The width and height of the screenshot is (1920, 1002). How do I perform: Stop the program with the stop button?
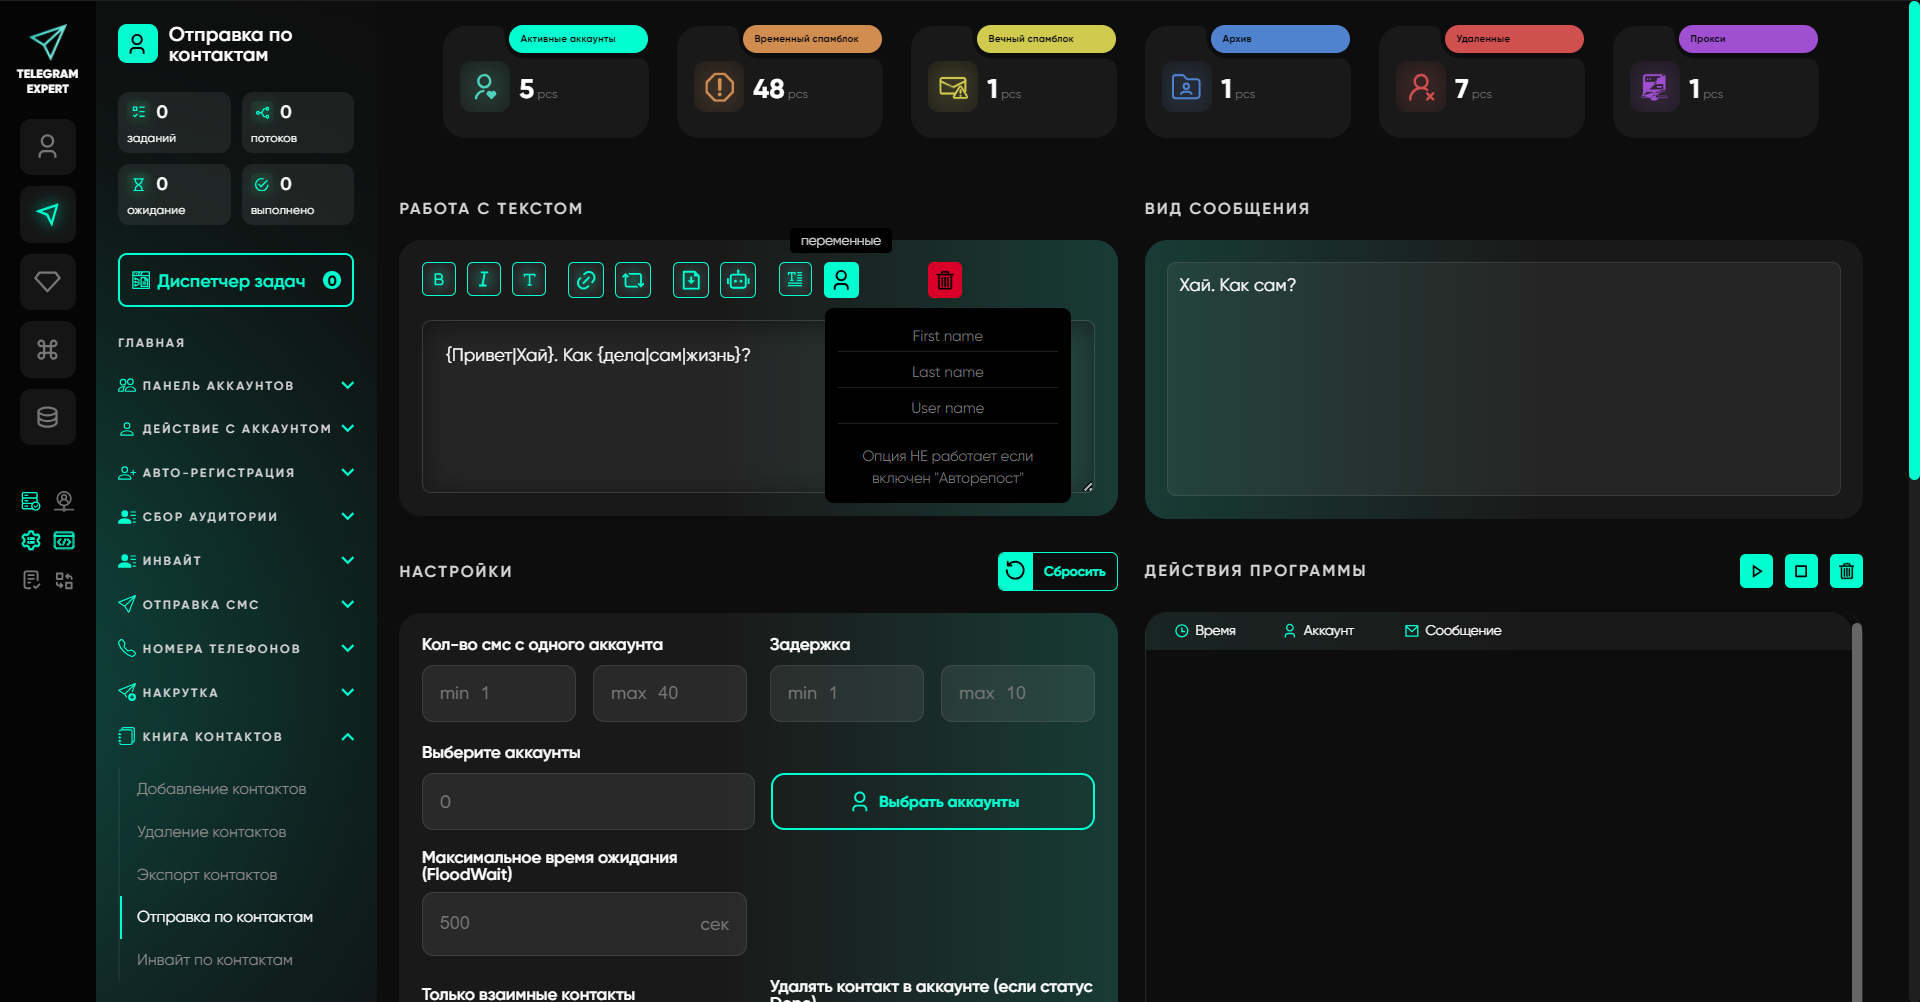tap(1801, 571)
